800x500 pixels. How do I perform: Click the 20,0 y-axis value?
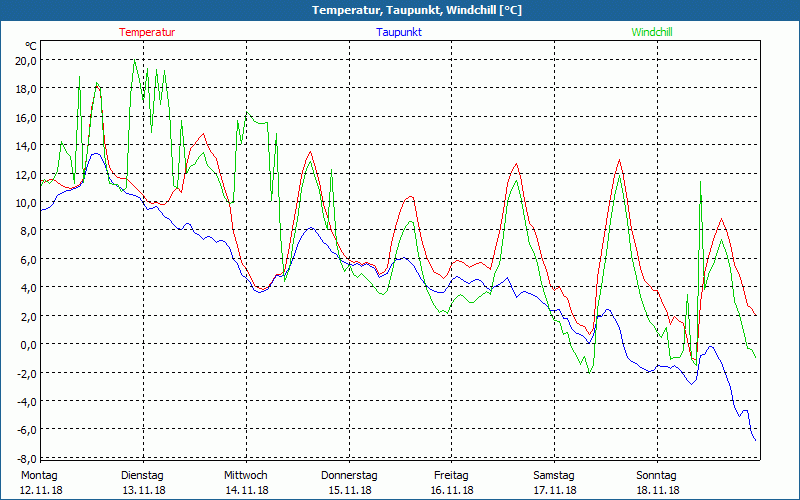click(x=25, y=60)
